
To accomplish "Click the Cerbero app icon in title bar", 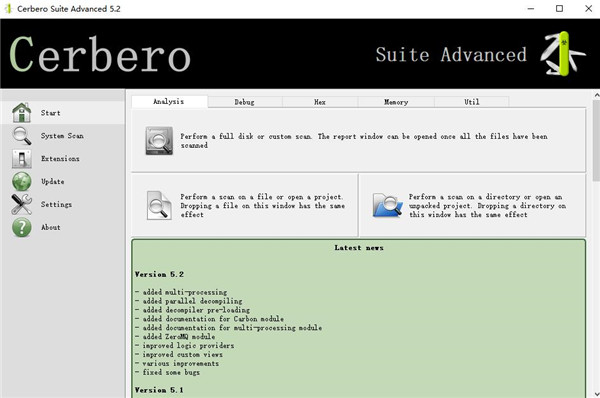I will [x=8, y=9].
